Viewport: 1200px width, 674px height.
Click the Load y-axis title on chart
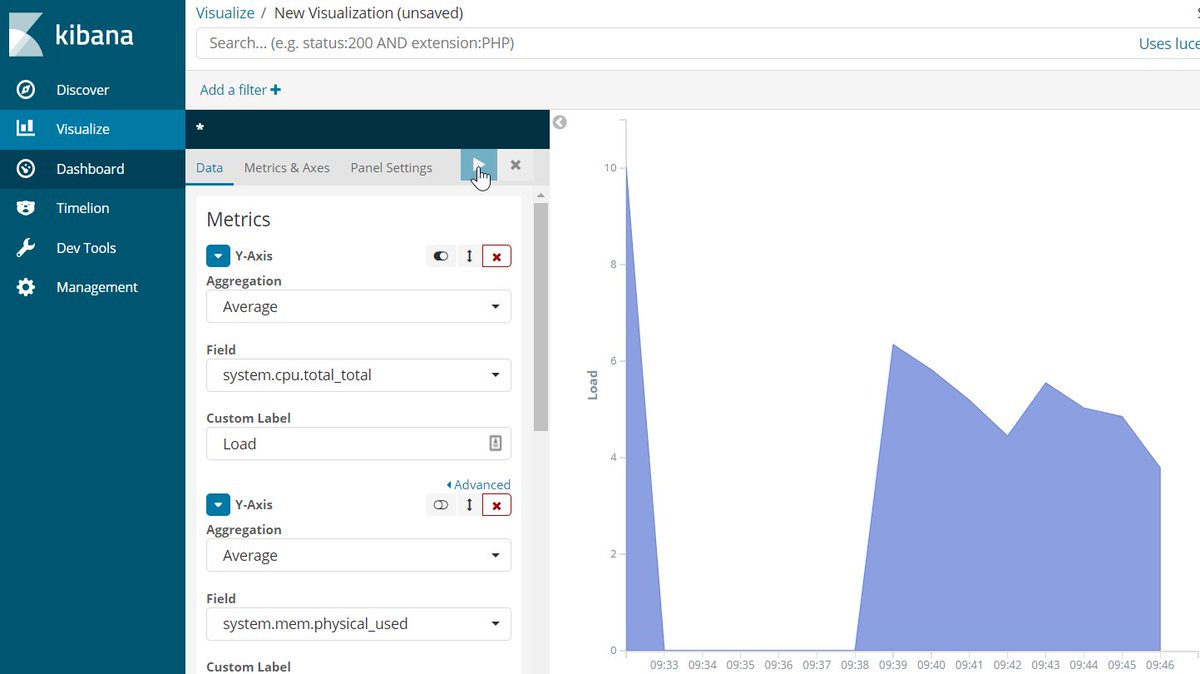pyautogui.click(x=592, y=385)
